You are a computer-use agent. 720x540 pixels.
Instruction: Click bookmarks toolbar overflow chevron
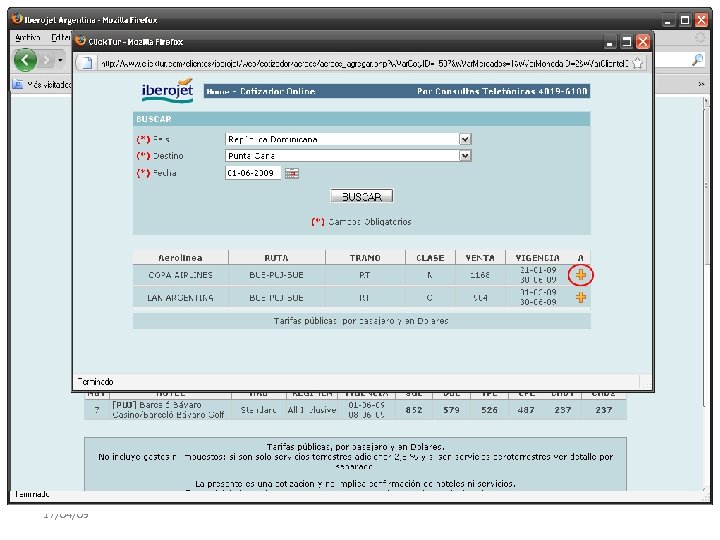pyautogui.click(x=701, y=84)
